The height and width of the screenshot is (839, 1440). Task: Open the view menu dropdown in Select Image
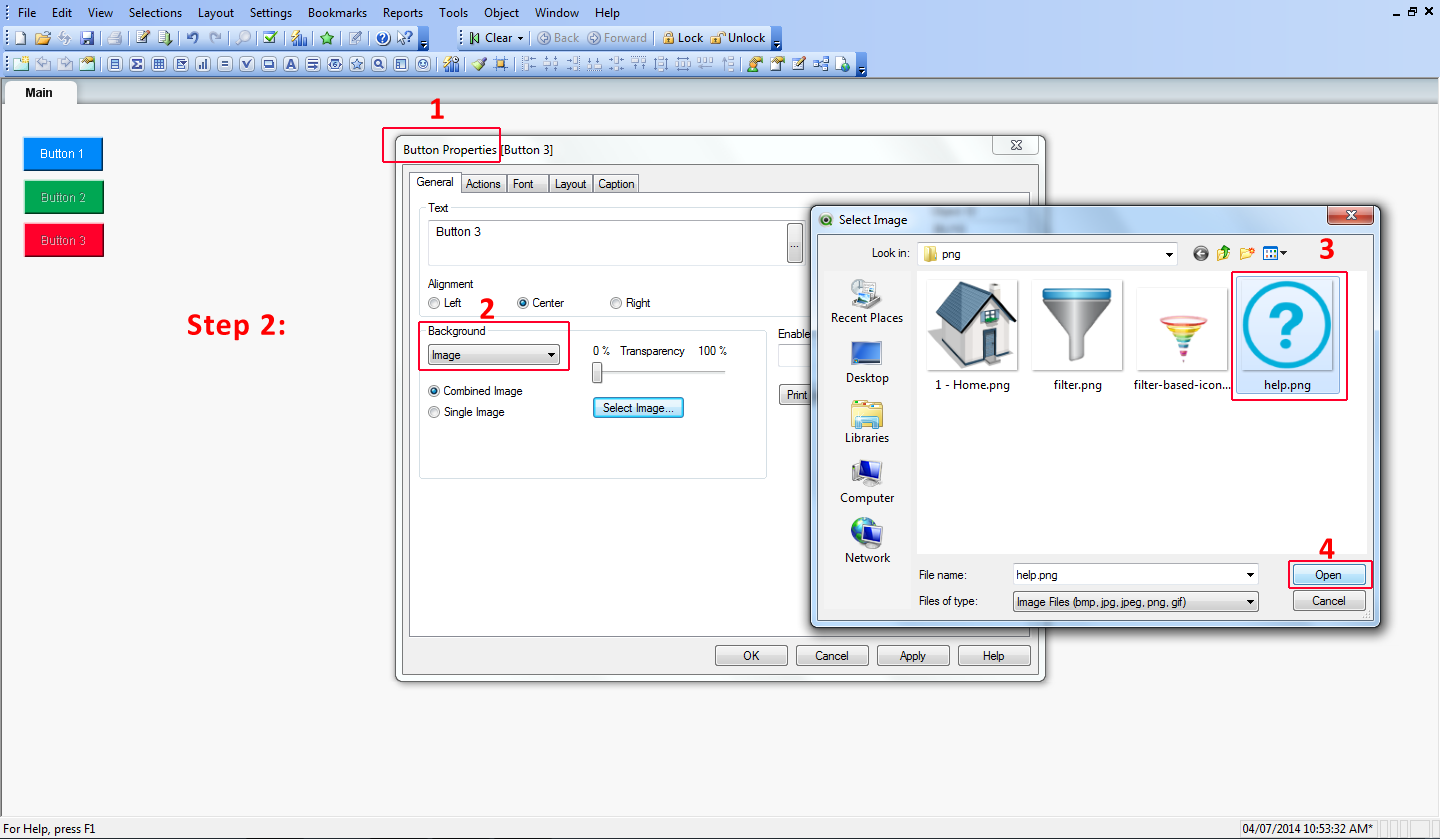[x=1275, y=254]
